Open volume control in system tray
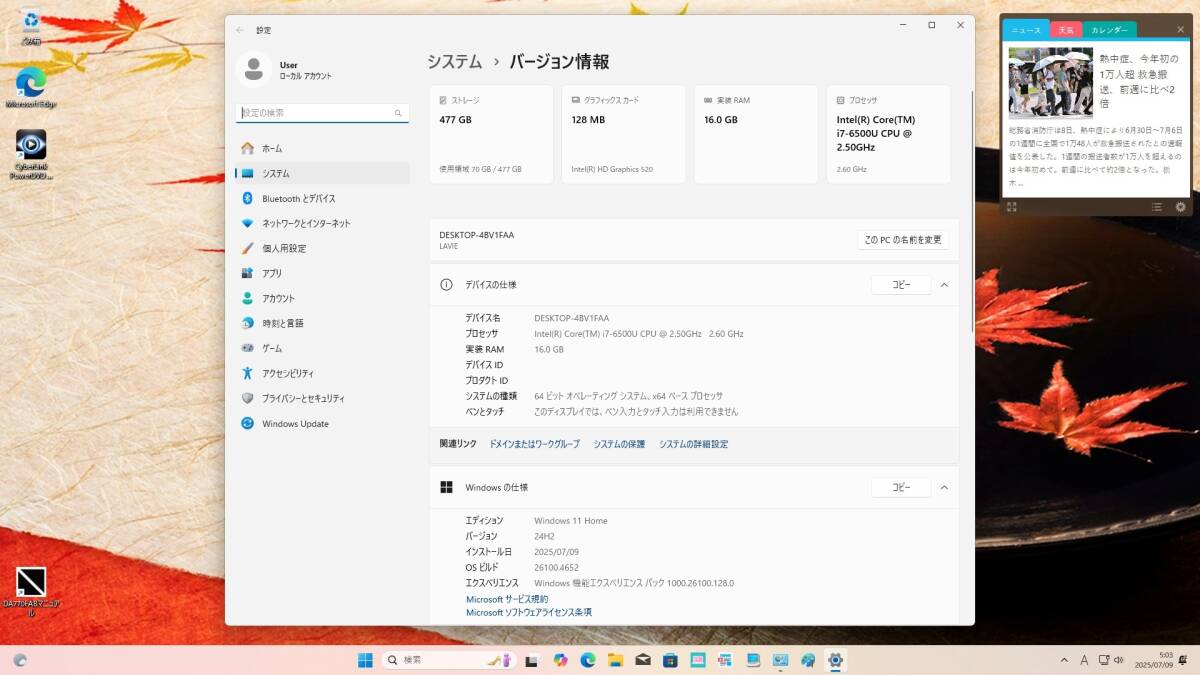 pyautogui.click(x=1118, y=660)
